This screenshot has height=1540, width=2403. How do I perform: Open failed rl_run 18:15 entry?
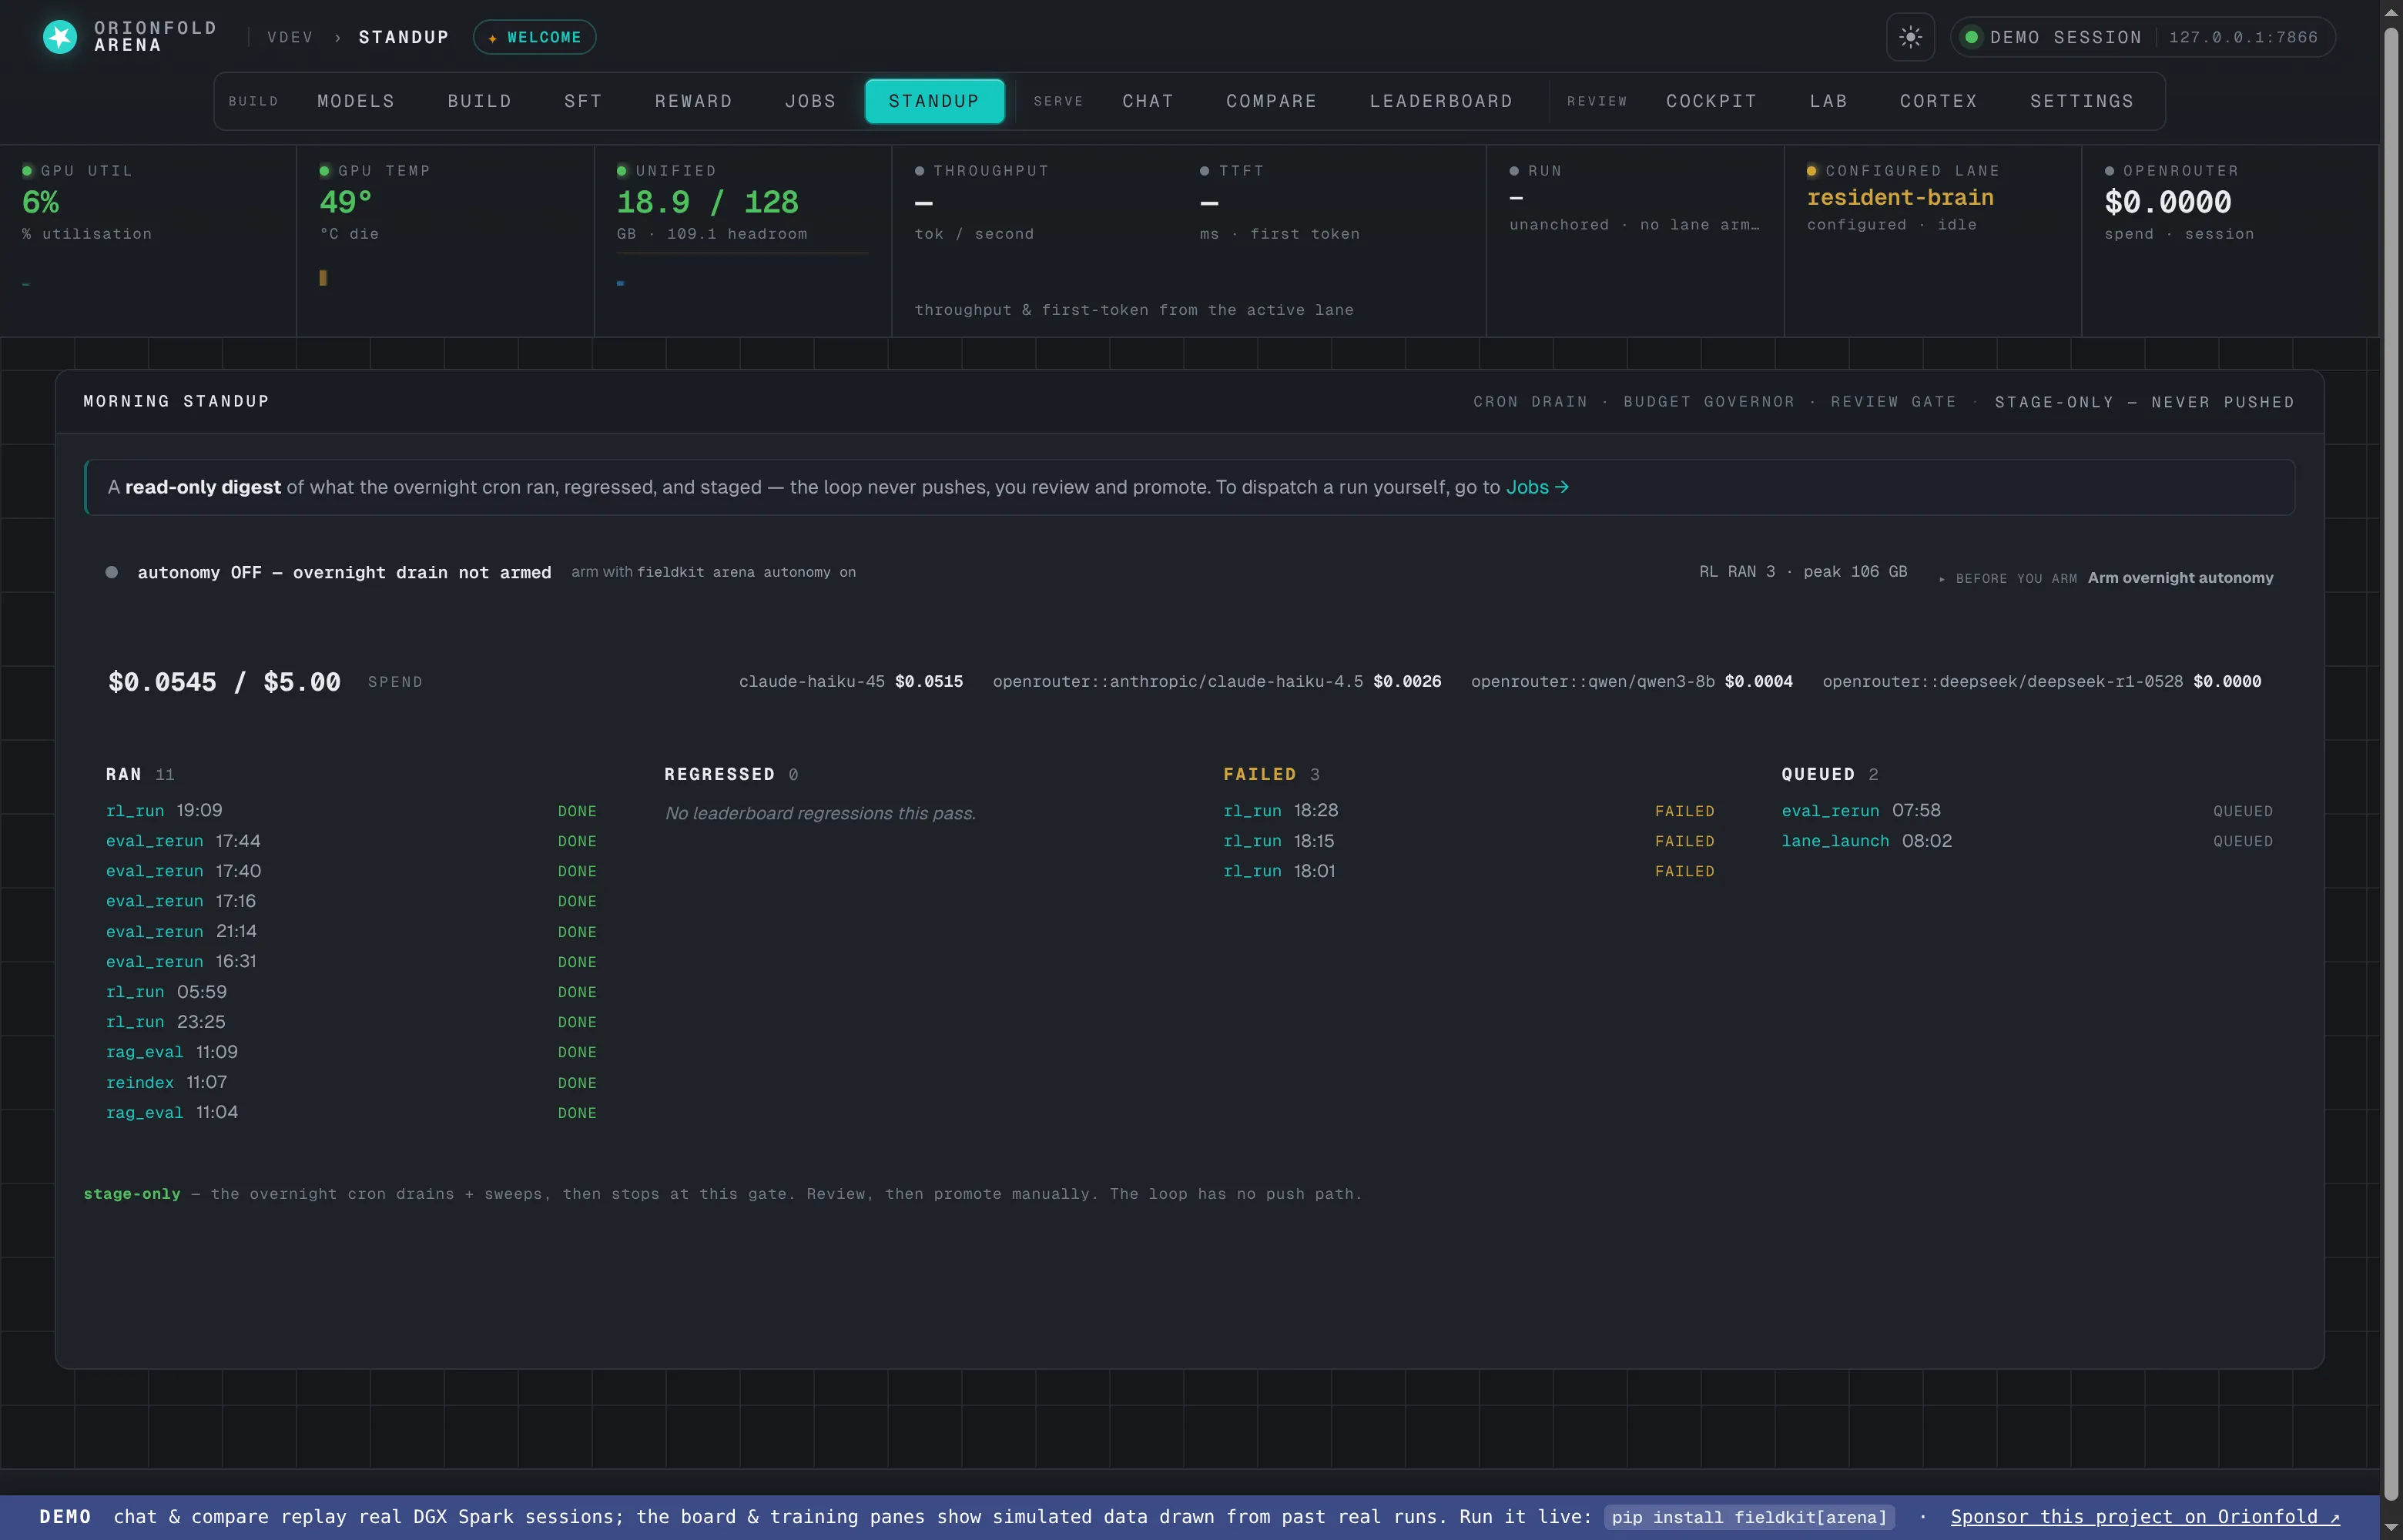click(x=1469, y=841)
